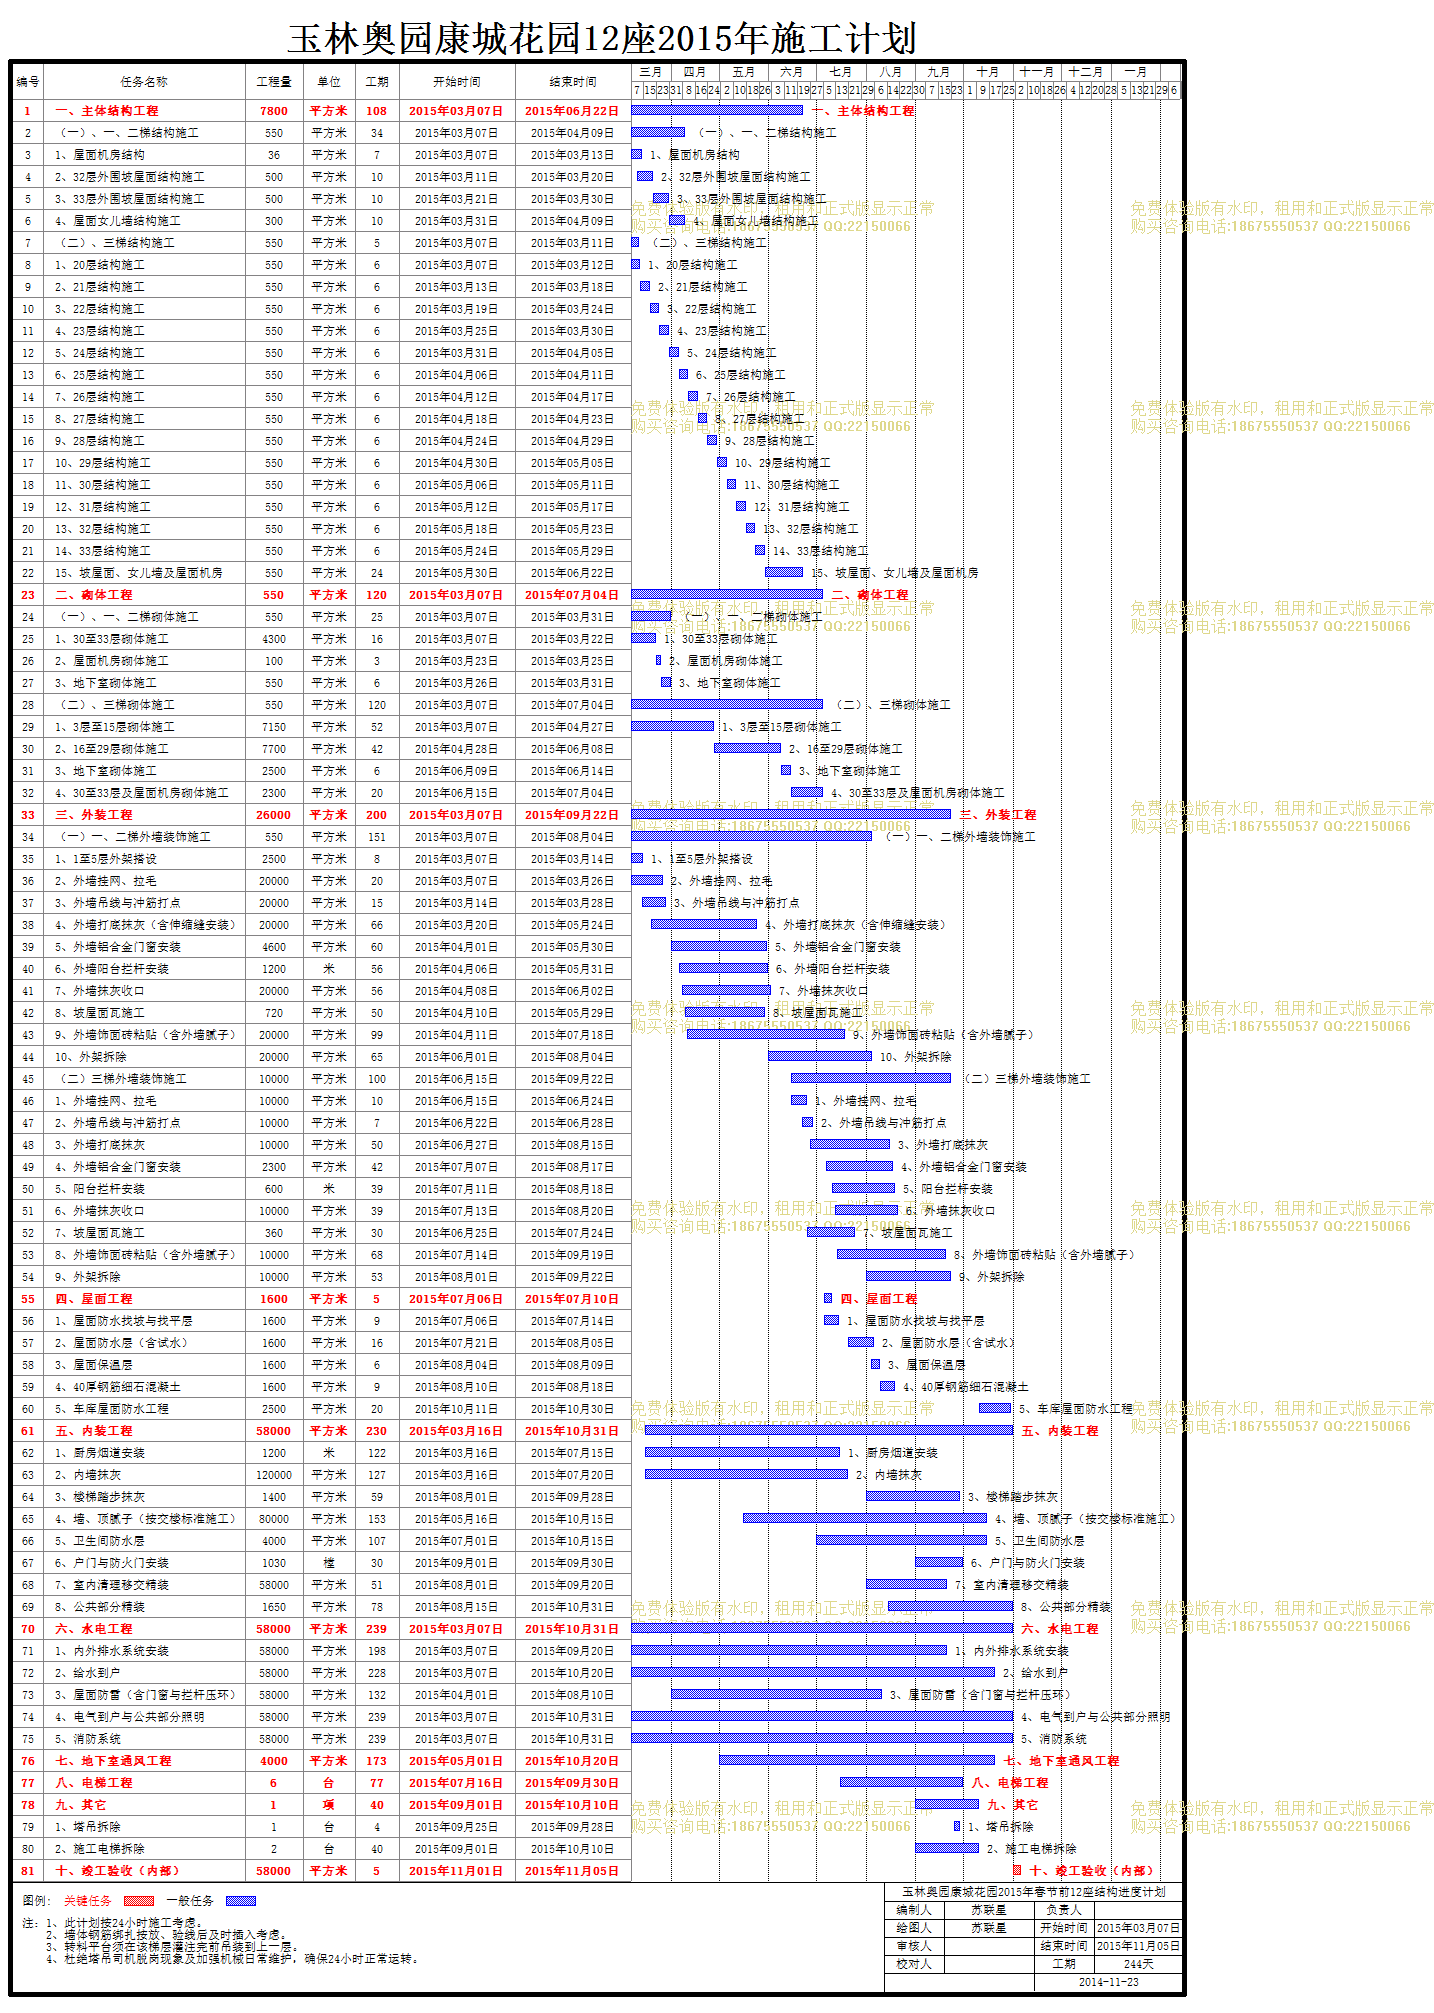
Task: Click the 工程量 column header
Action: click(x=274, y=82)
